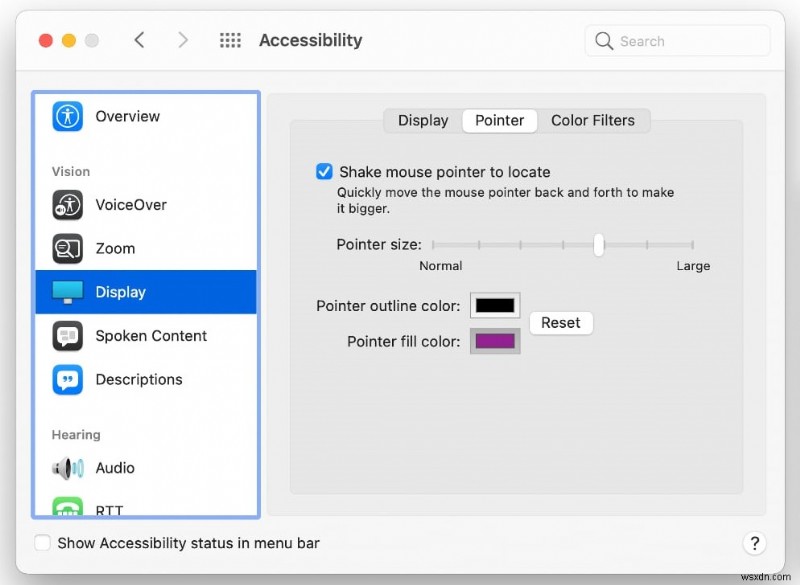Switch to the Color Filters tab
Screen dimensions: 800x585
593,121
